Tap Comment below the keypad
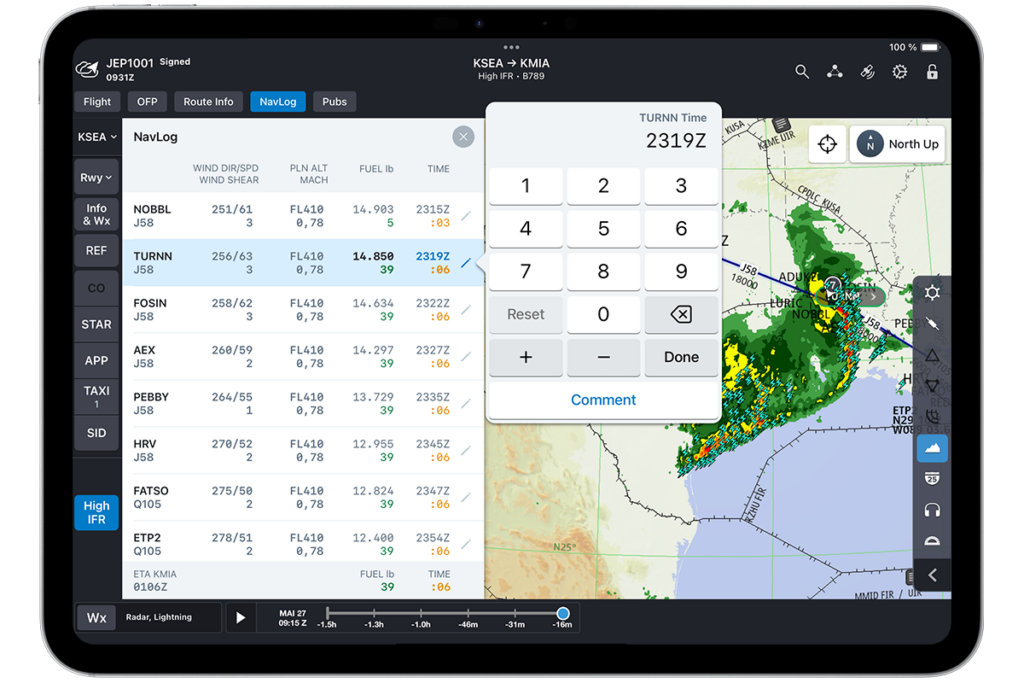The height and width of the screenshot is (683, 1024). tap(603, 399)
